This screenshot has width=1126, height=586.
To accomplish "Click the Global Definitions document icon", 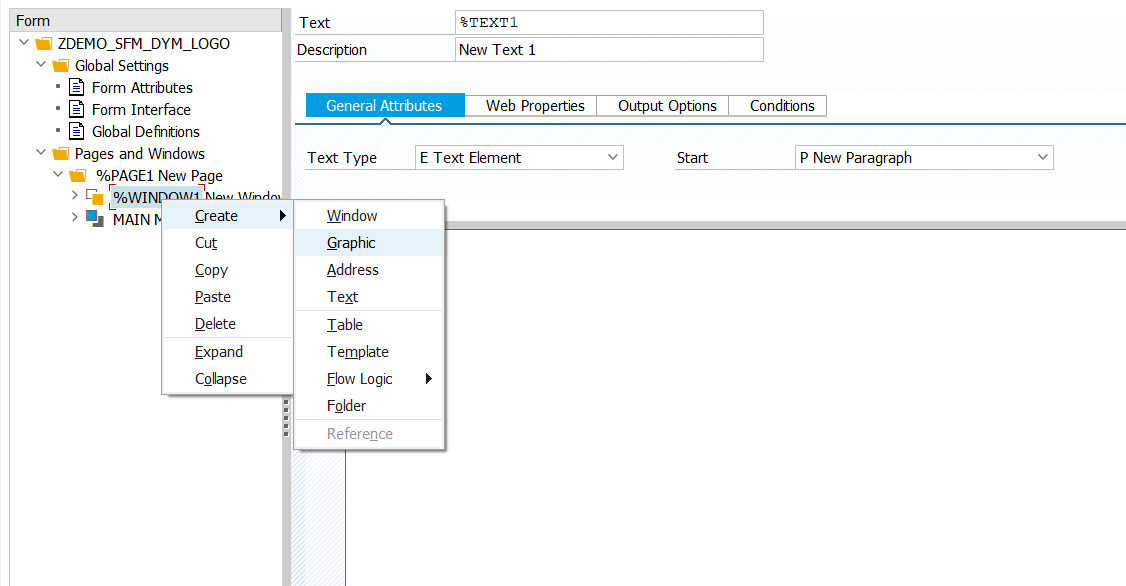I will [x=76, y=132].
